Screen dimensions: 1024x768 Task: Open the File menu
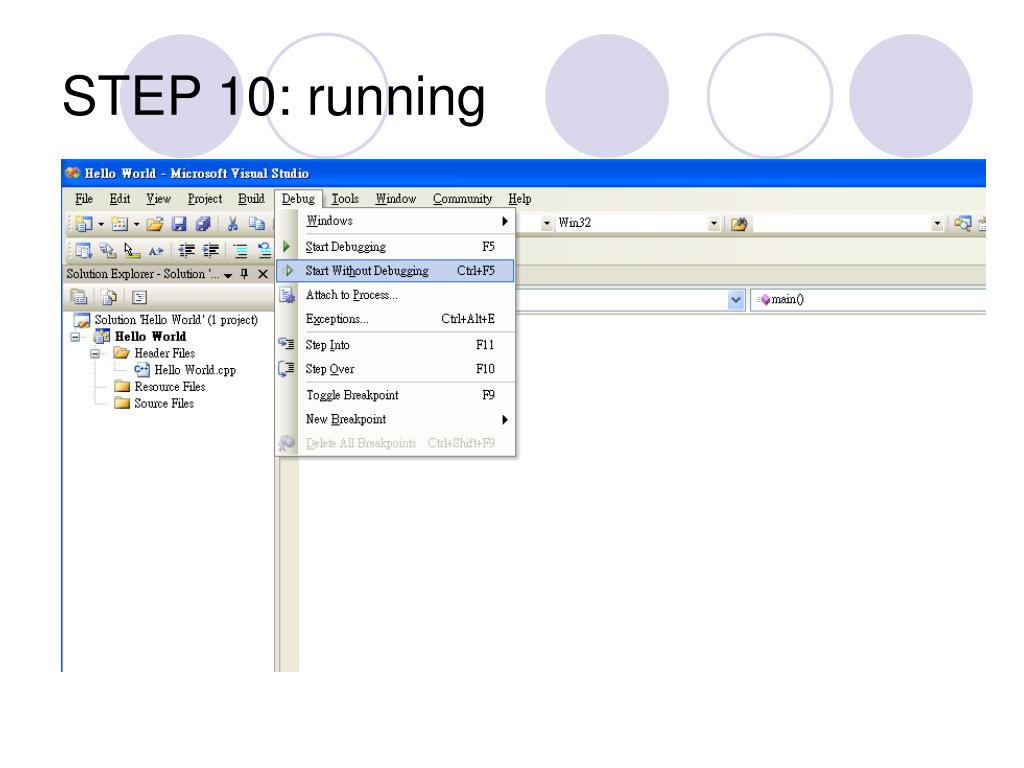coord(84,199)
